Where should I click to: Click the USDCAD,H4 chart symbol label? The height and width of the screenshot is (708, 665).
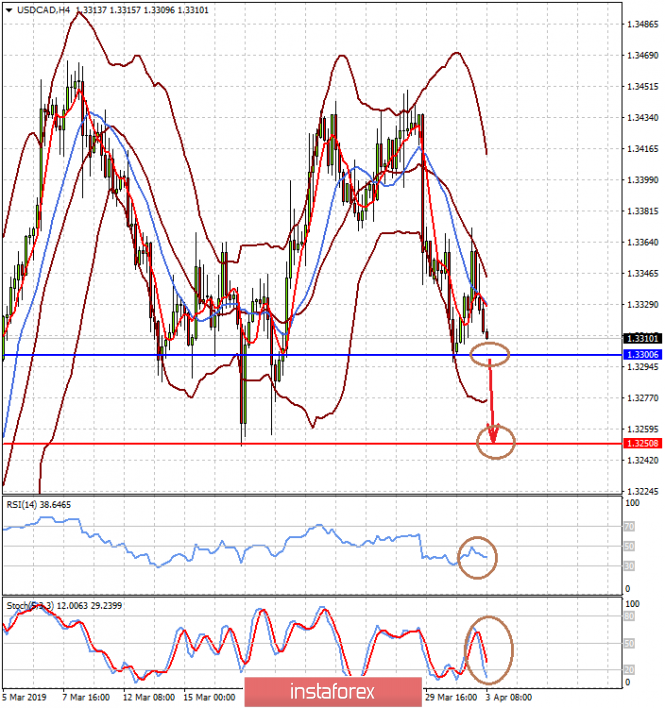coord(43,9)
